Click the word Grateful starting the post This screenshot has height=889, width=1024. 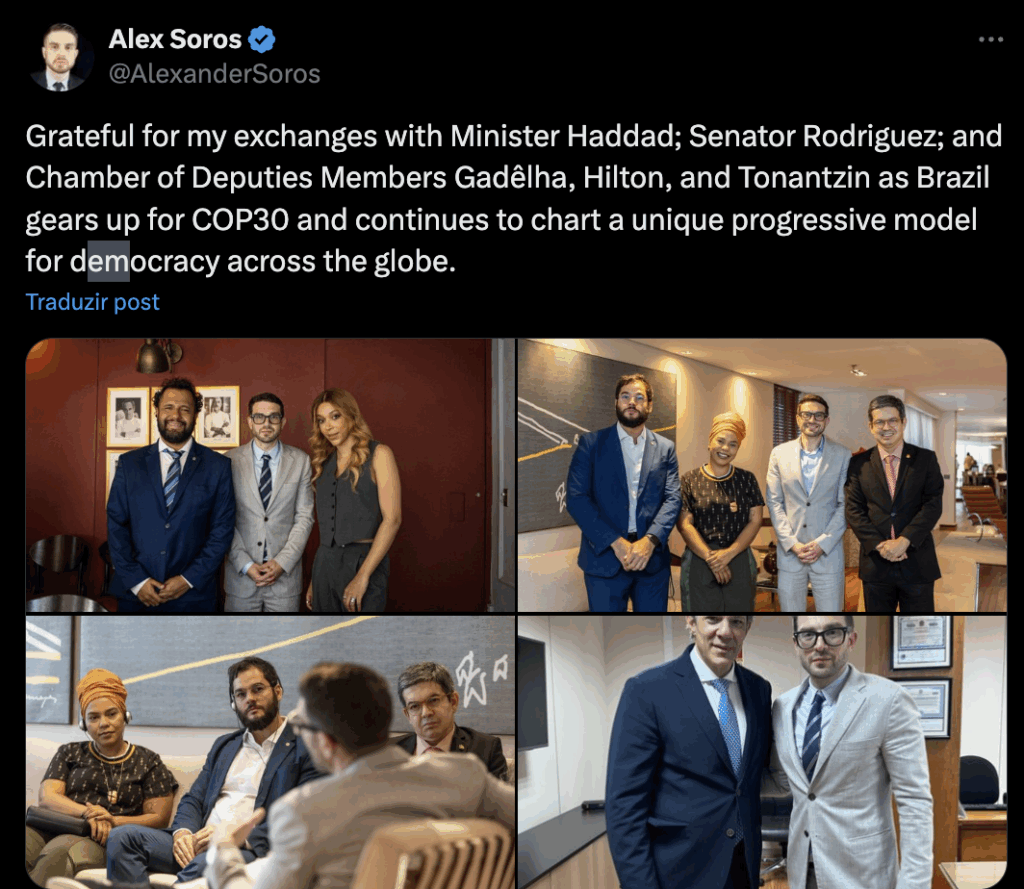point(80,137)
